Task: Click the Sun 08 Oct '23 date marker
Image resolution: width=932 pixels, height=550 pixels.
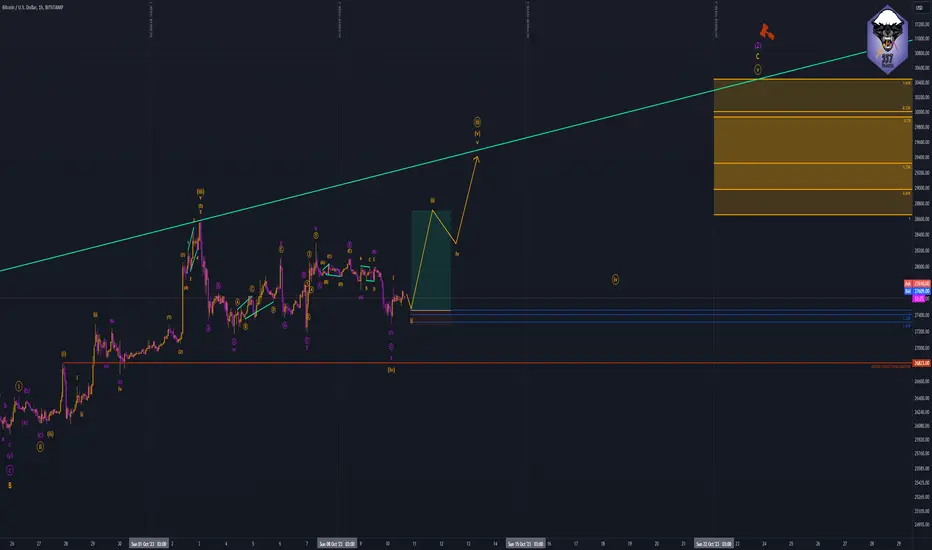Action: (x=336, y=543)
